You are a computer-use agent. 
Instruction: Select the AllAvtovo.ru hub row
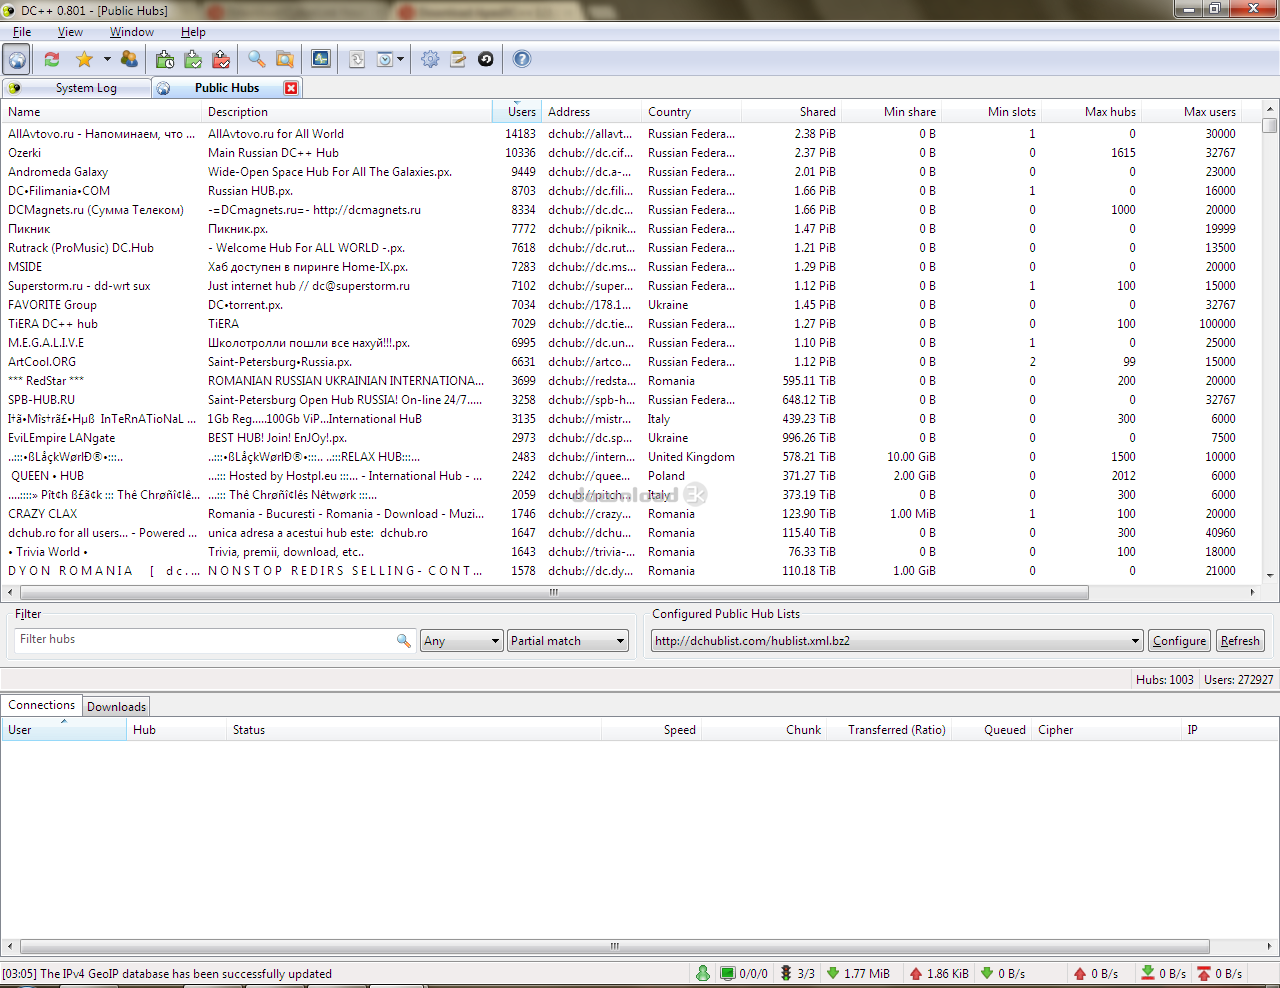coord(632,134)
